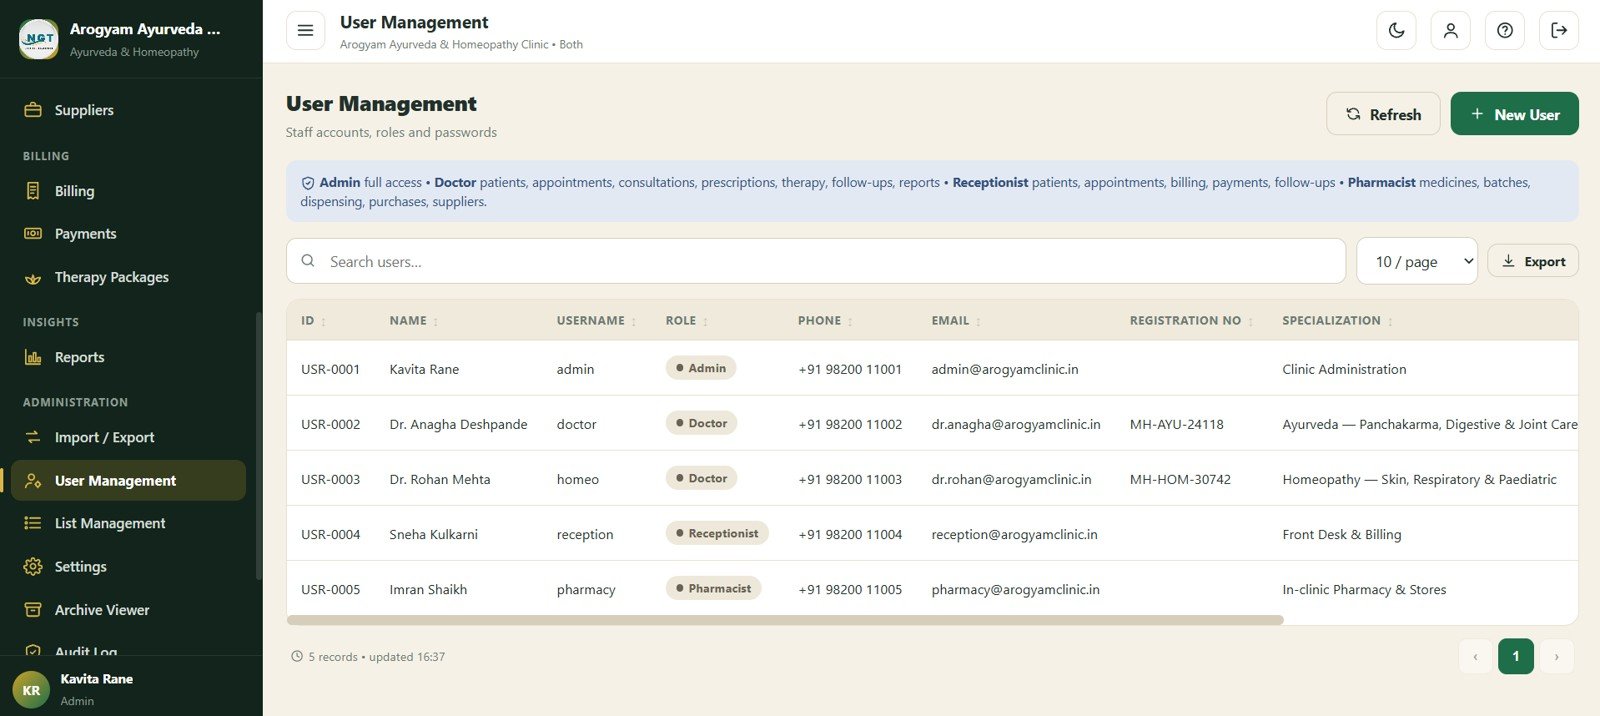Click the horizontal table scrollbar

click(x=785, y=620)
